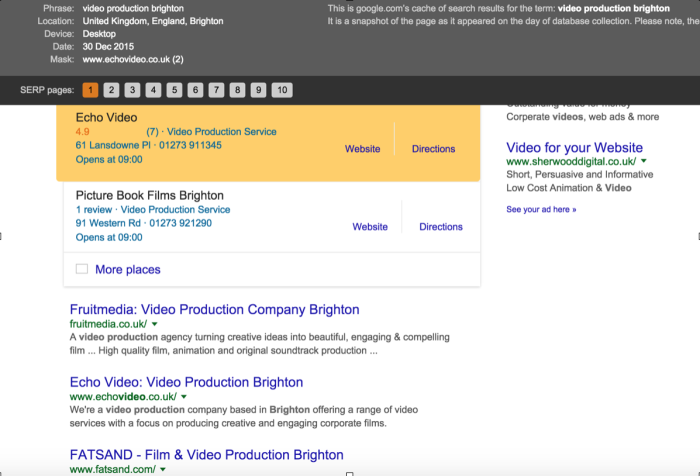Open Picture Book Films Website link
The image size is (700, 476).
[x=370, y=226]
